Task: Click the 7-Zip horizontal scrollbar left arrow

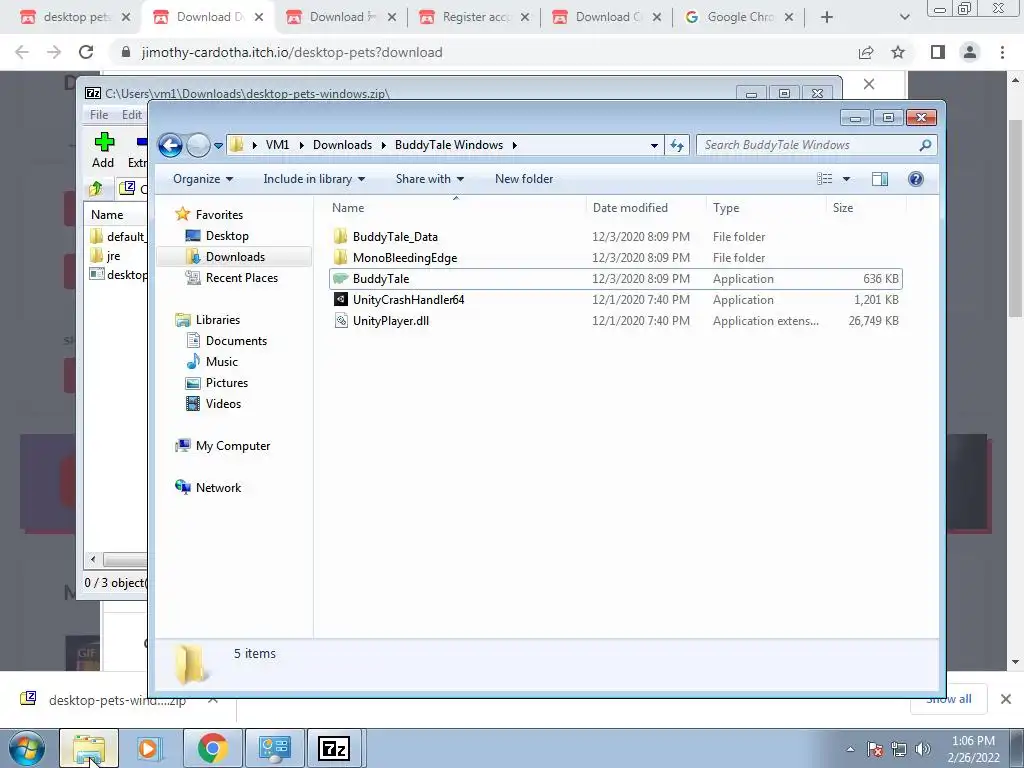Action: click(93, 560)
